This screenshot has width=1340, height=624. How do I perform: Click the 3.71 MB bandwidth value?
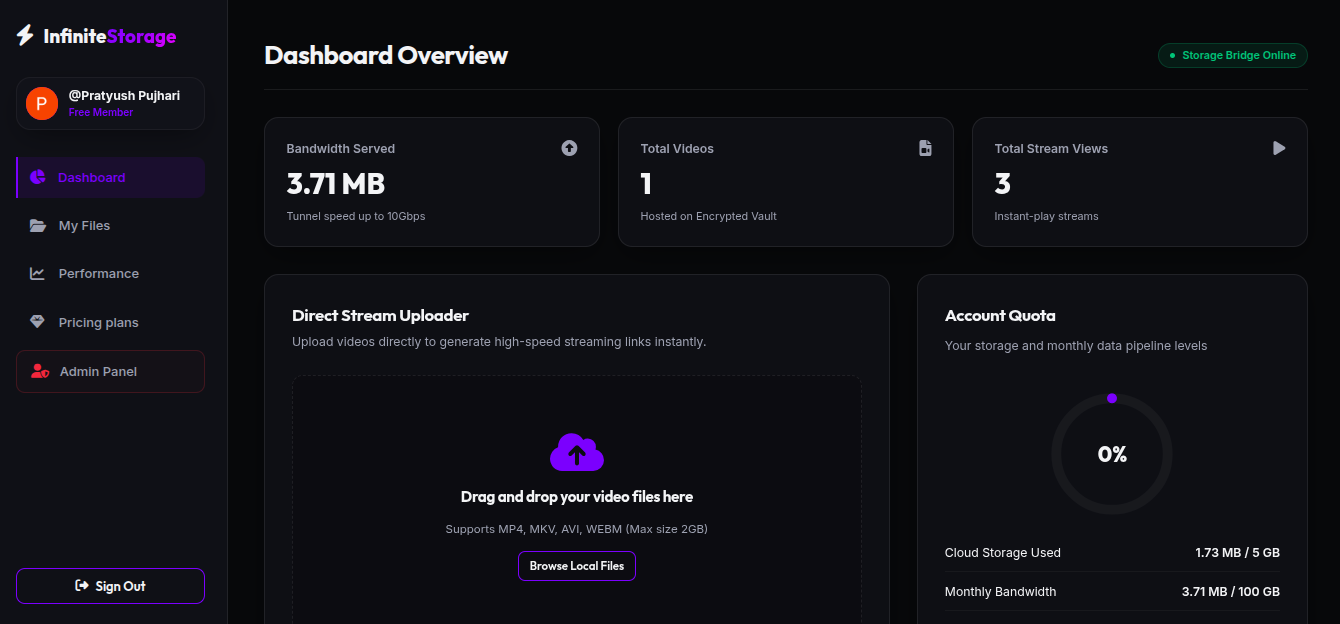tap(336, 184)
